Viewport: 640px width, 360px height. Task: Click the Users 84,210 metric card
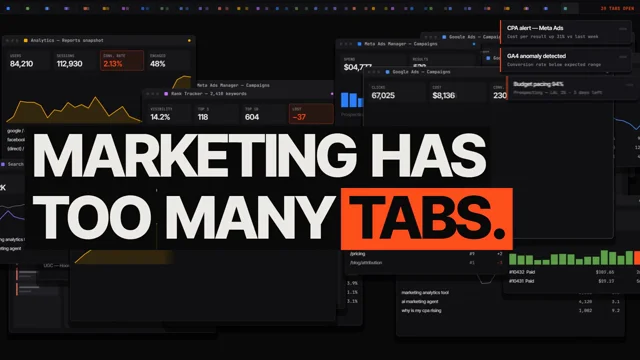click(28, 60)
